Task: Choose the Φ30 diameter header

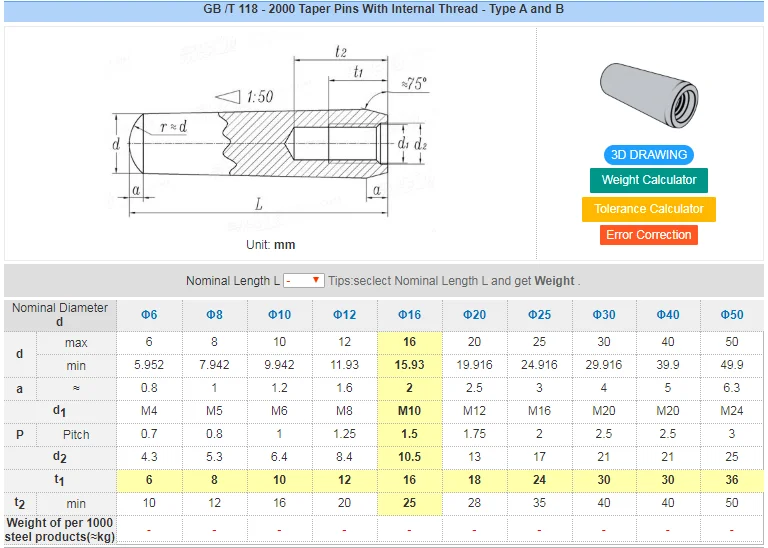Action: tap(603, 315)
